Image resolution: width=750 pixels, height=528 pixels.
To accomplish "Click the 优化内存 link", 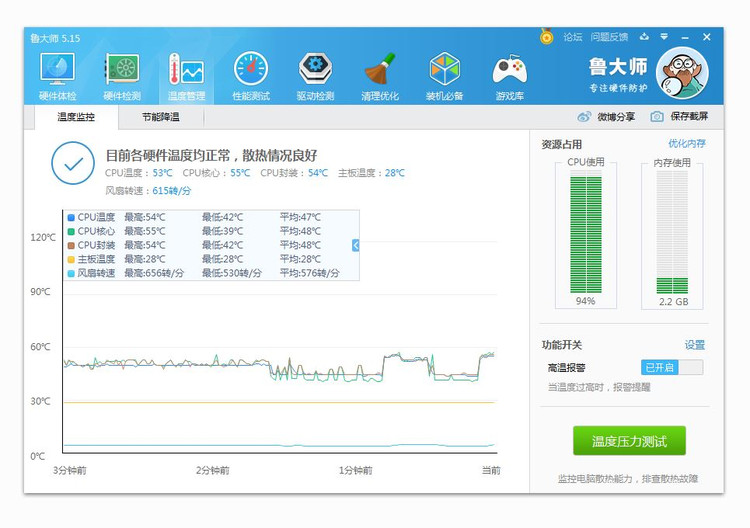I will coord(686,144).
